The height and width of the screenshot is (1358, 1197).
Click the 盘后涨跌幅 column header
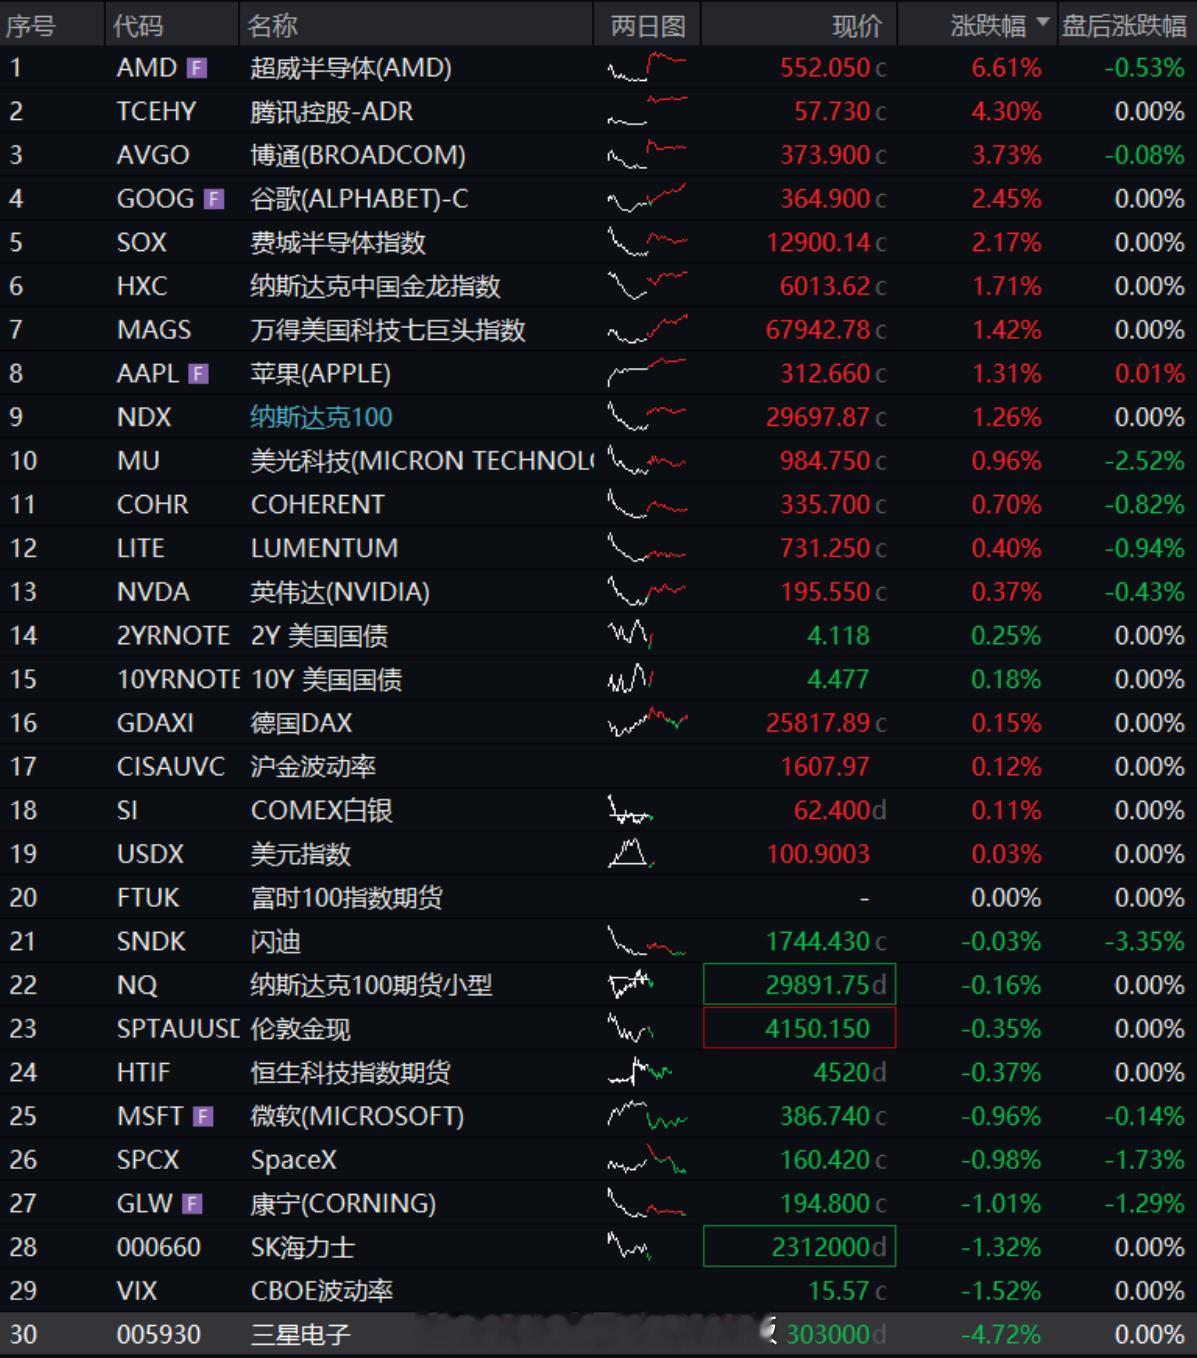1124,25
